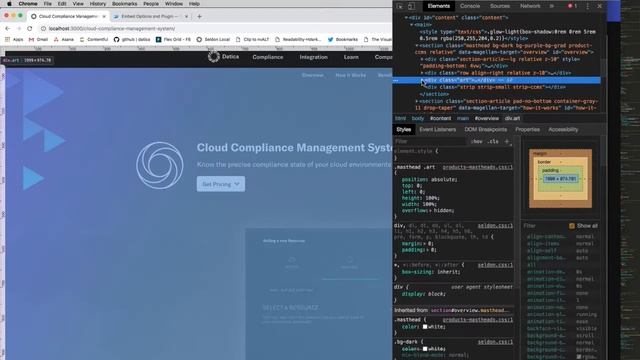Viewport: 640px width, 360px height.
Task: Open the Gmail bookmark
Action: click(38, 40)
